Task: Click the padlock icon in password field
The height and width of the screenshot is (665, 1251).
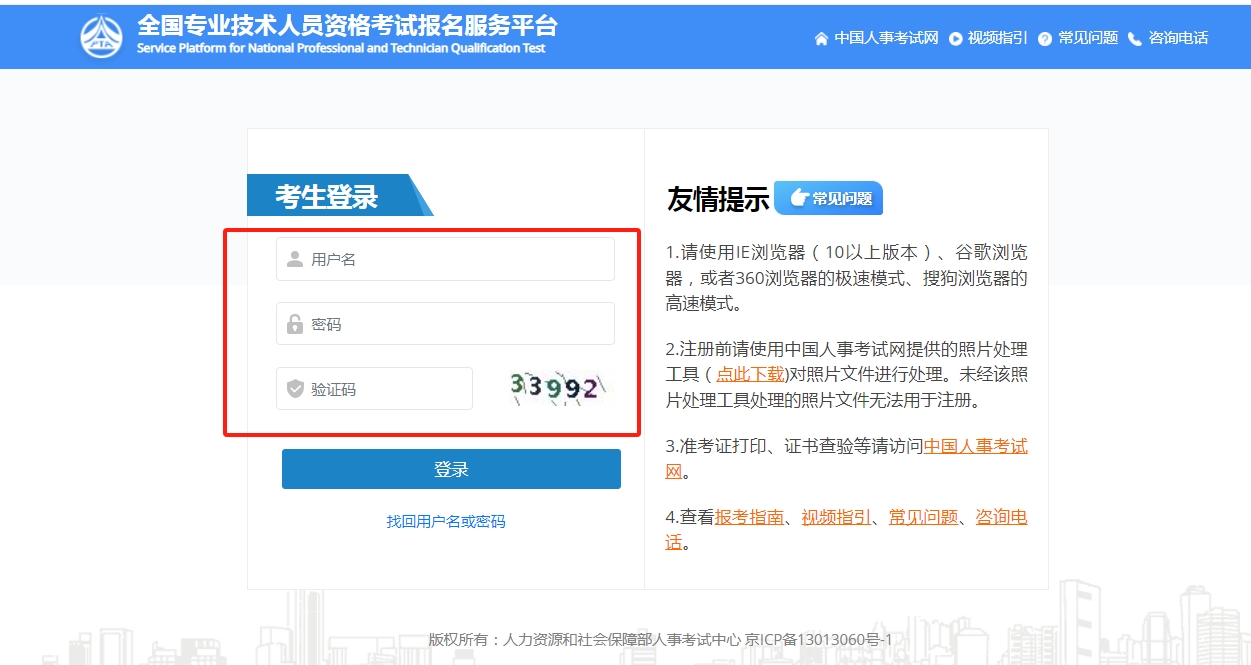Action: [295, 325]
